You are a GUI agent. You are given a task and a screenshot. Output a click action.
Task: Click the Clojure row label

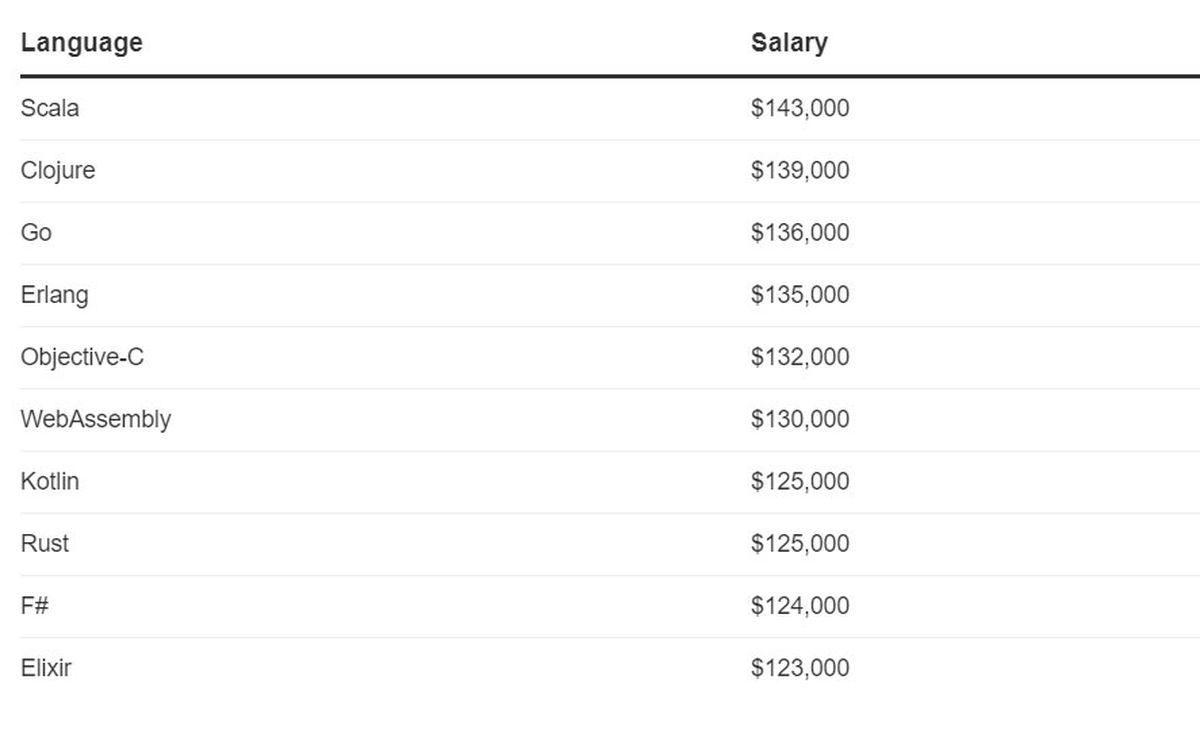point(58,170)
